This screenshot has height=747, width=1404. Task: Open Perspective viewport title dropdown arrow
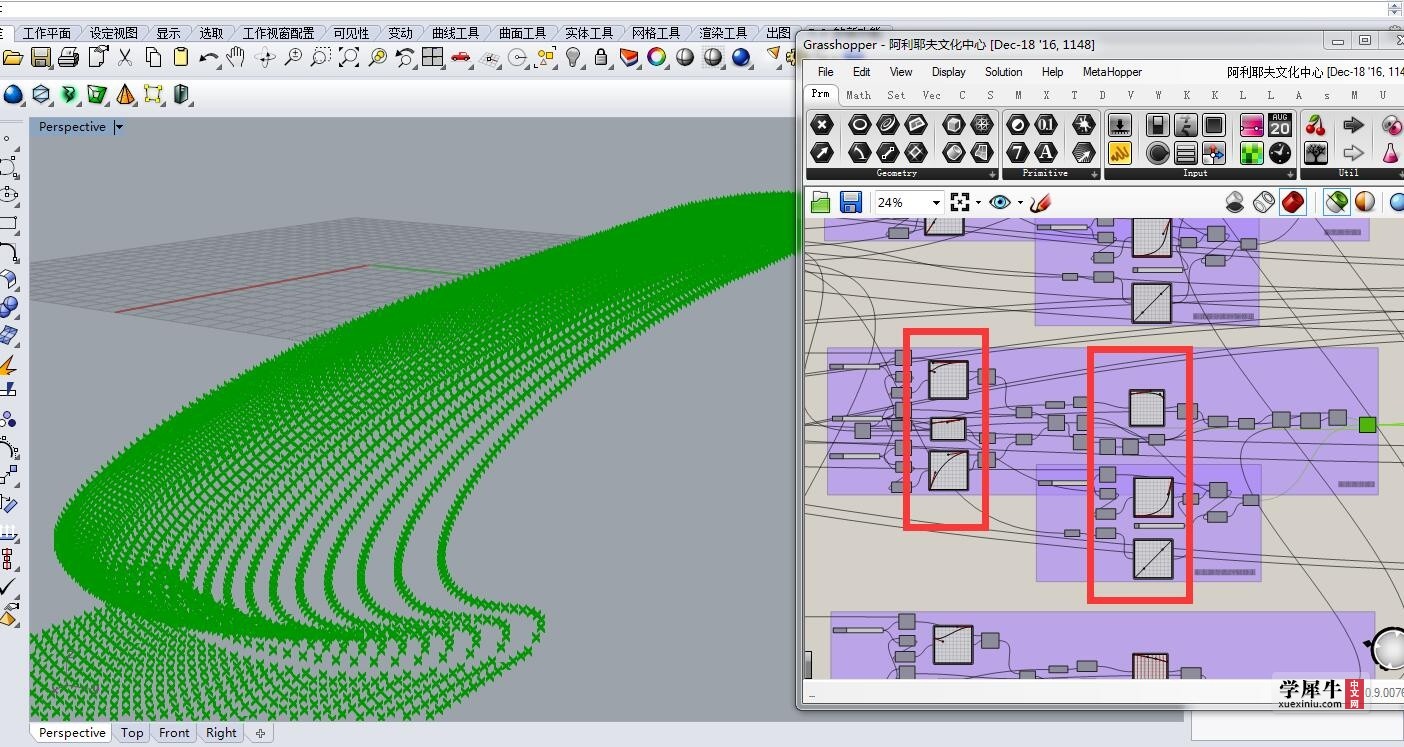click(x=119, y=127)
